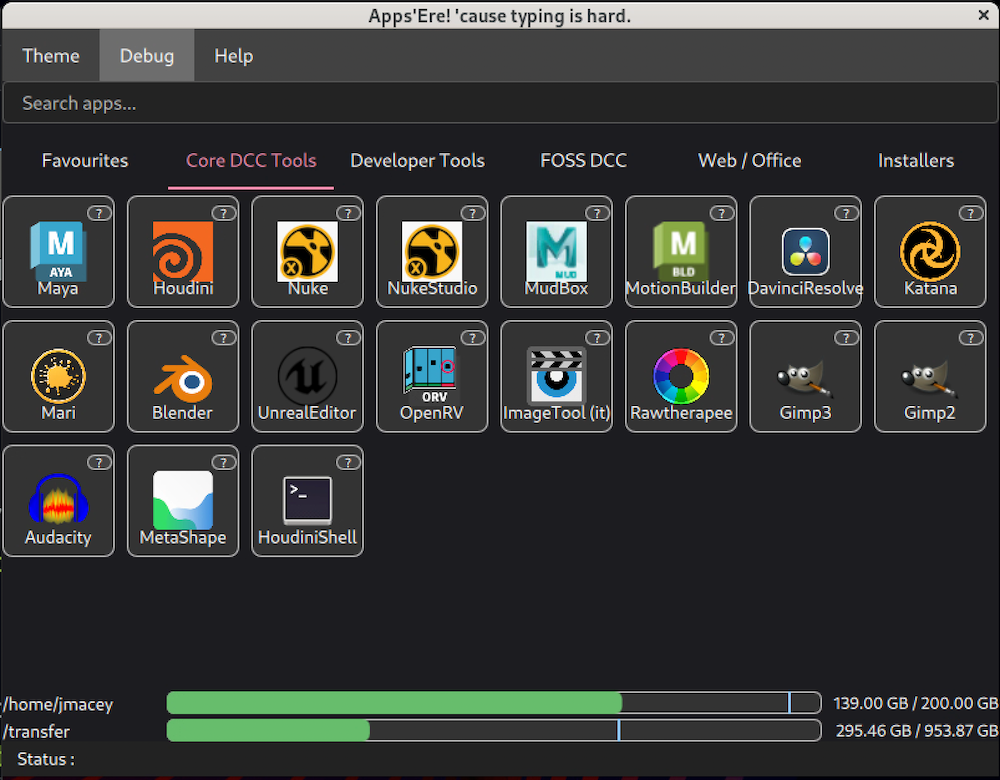Click the question mark on Mari tile
Screen dimensions: 1000x780
pyautogui.click(x=98, y=338)
